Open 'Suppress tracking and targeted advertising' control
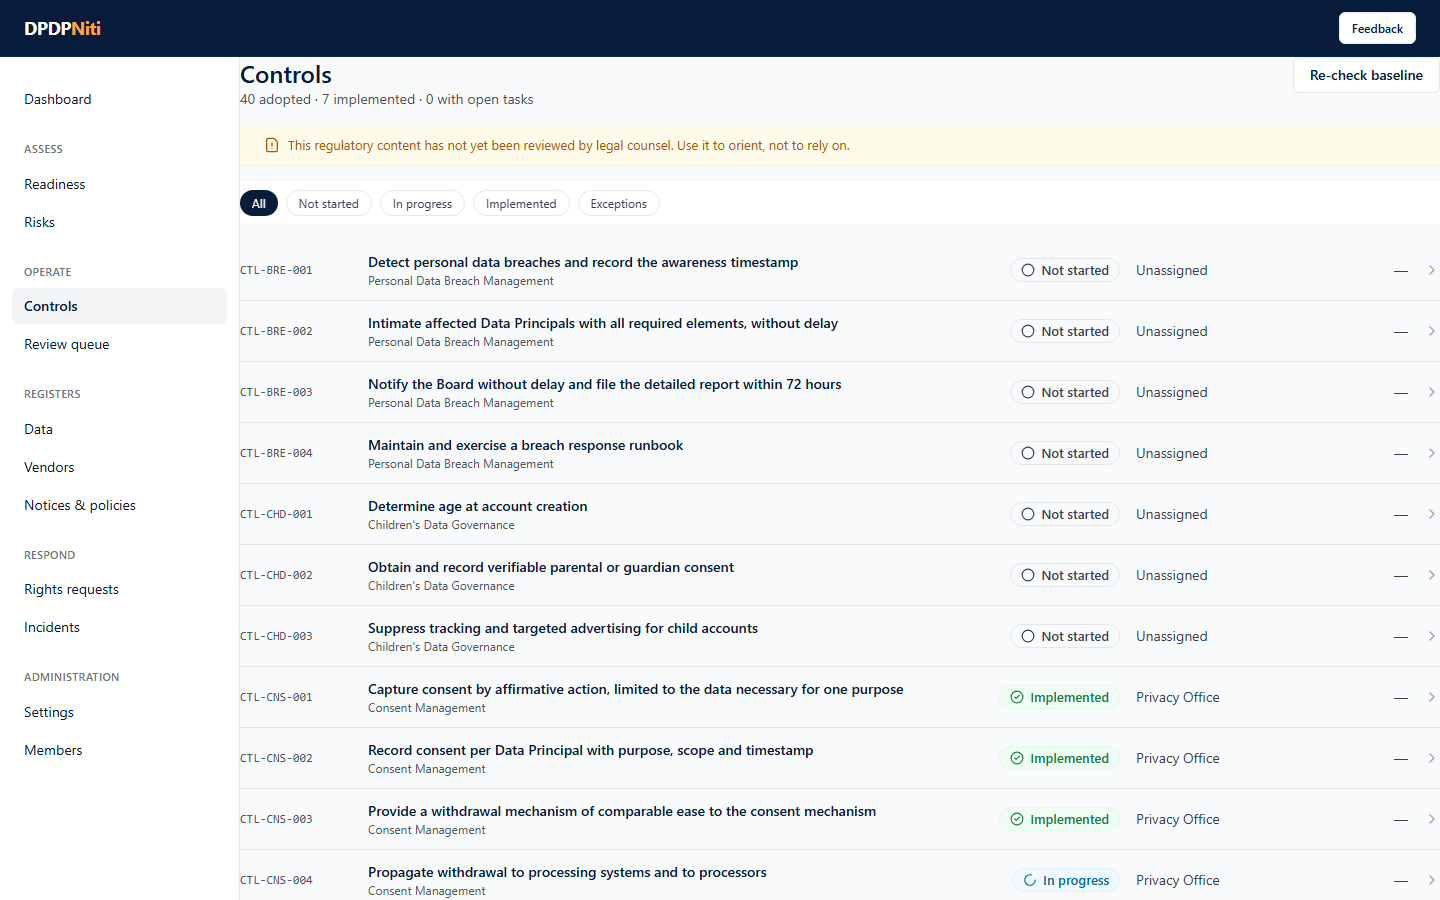 [563, 628]
